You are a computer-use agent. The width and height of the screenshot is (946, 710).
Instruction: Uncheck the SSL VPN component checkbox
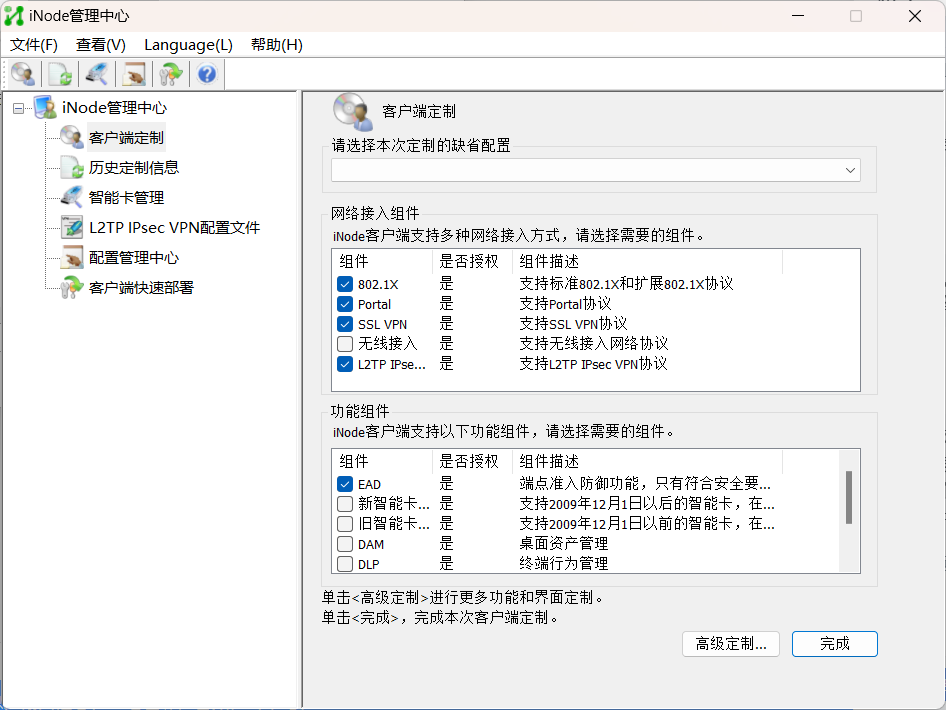(345, 324)
